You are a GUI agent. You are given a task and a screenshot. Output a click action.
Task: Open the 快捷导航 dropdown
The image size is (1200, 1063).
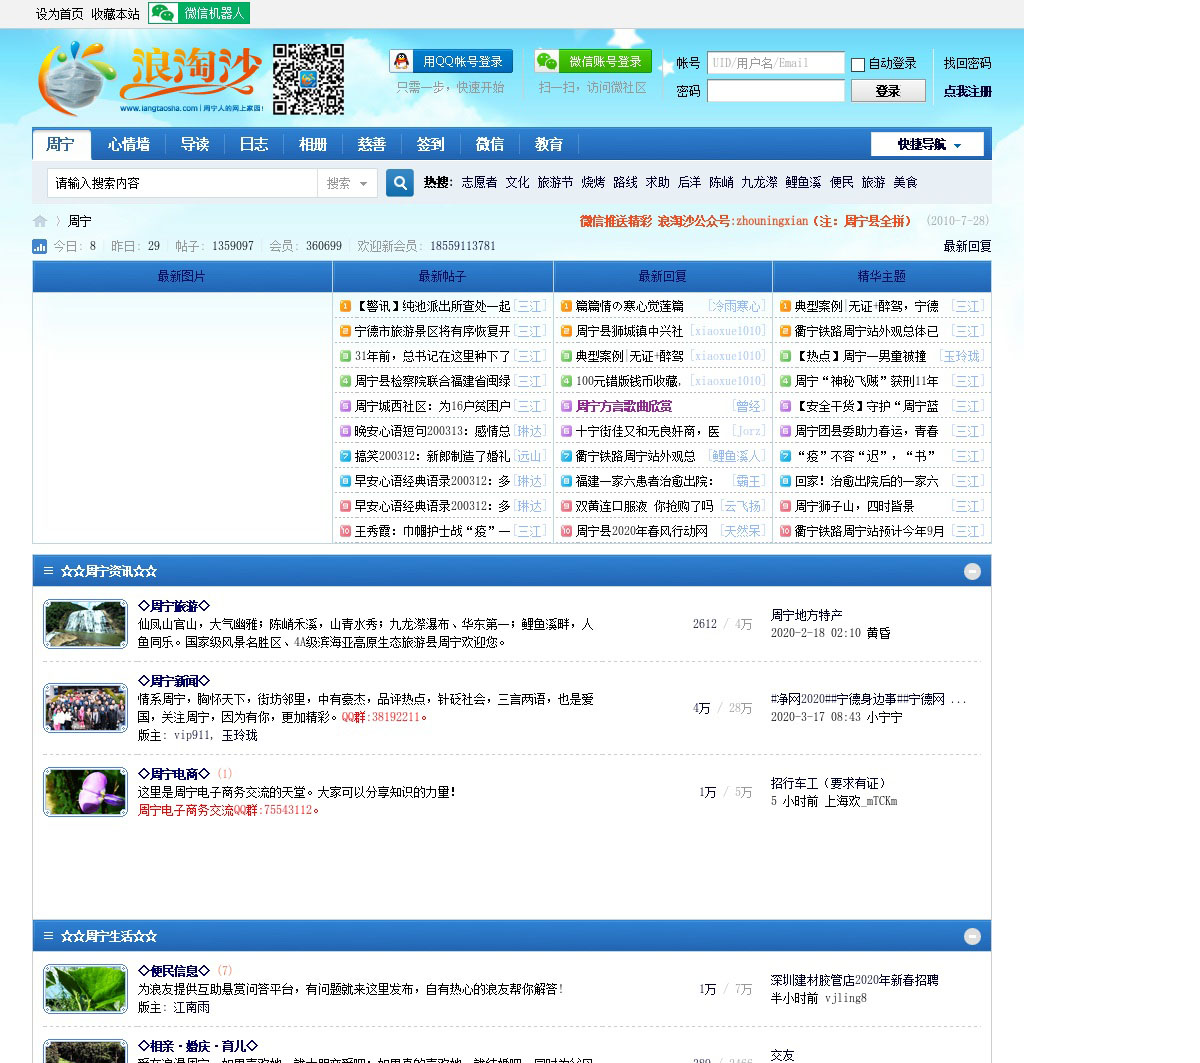pos(927,144)
